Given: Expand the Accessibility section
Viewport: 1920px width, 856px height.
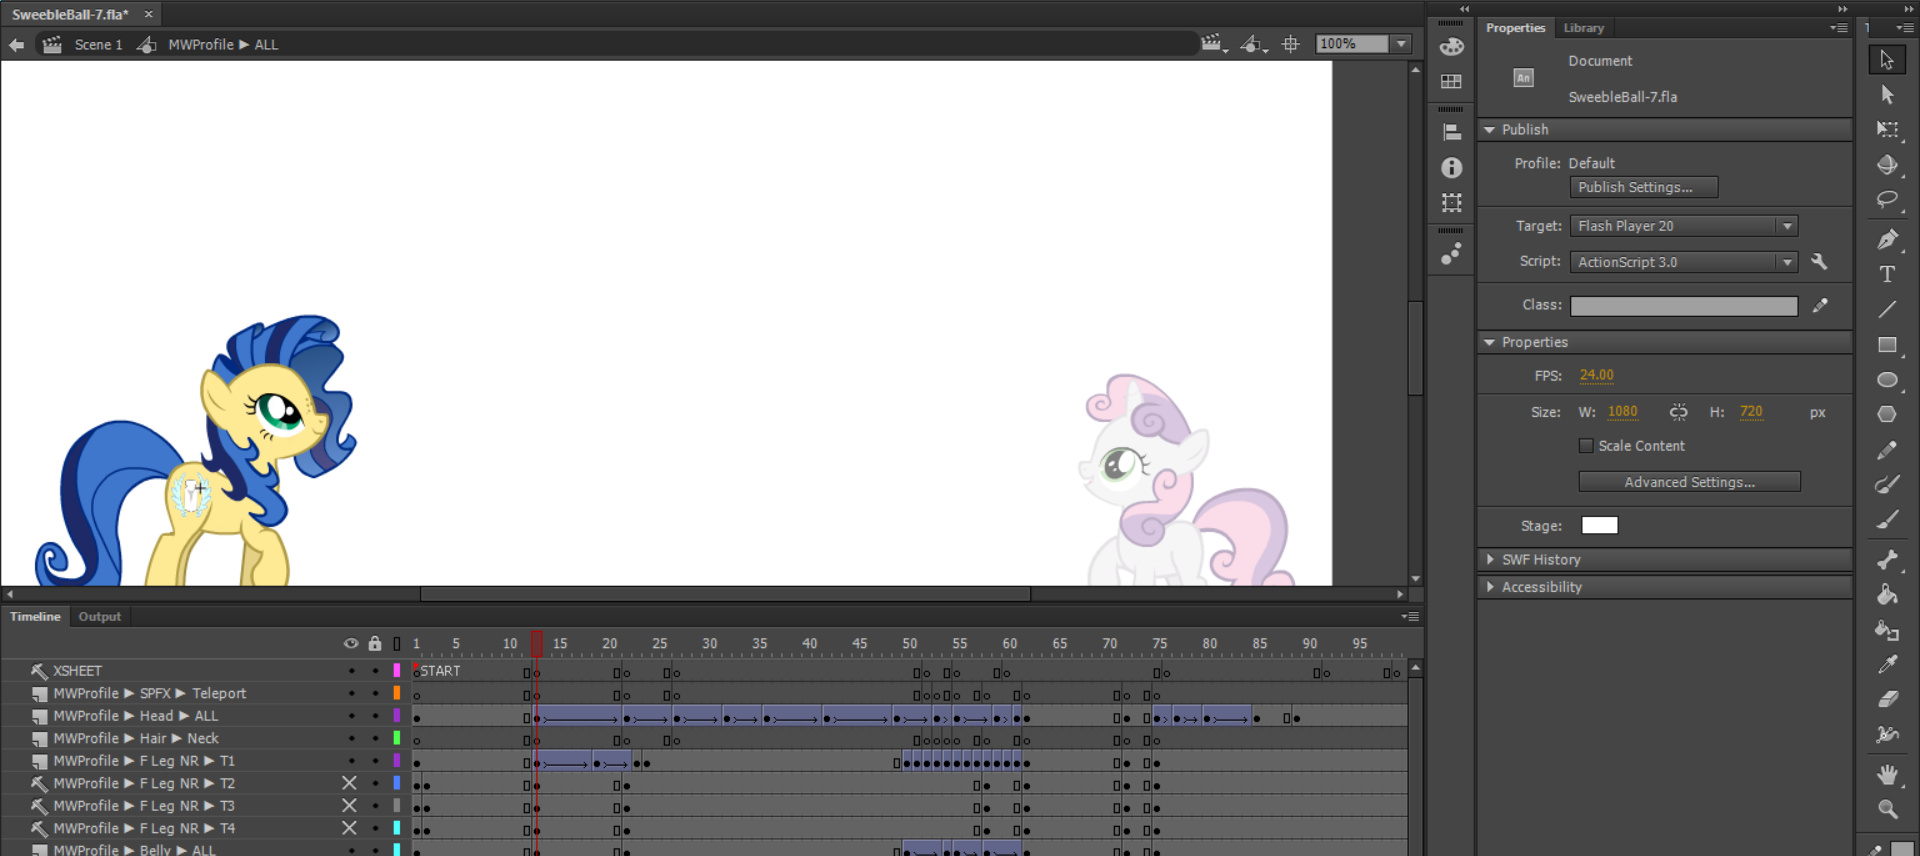Looking at the screenshot, I should pos(1490,587).
